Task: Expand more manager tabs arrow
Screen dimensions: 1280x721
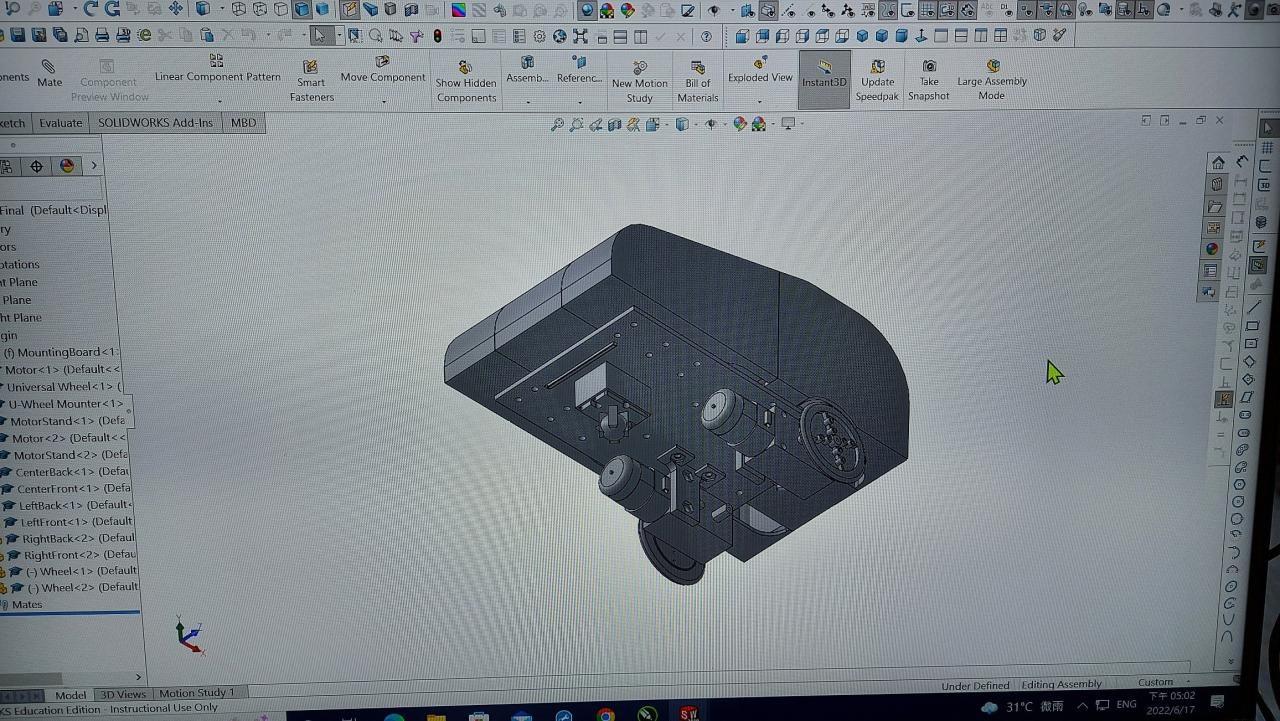Action: 94,166
